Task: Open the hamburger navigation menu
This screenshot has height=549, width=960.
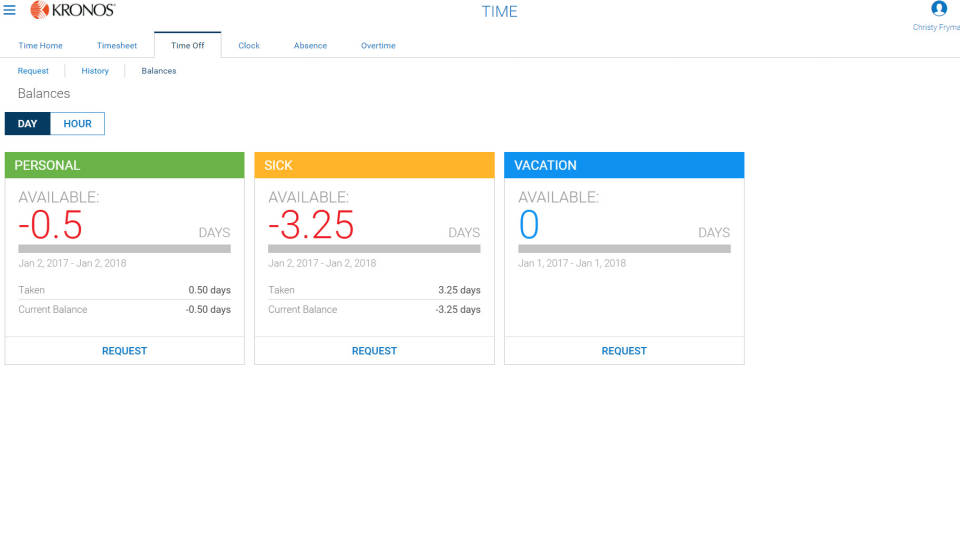Action: 9,10
